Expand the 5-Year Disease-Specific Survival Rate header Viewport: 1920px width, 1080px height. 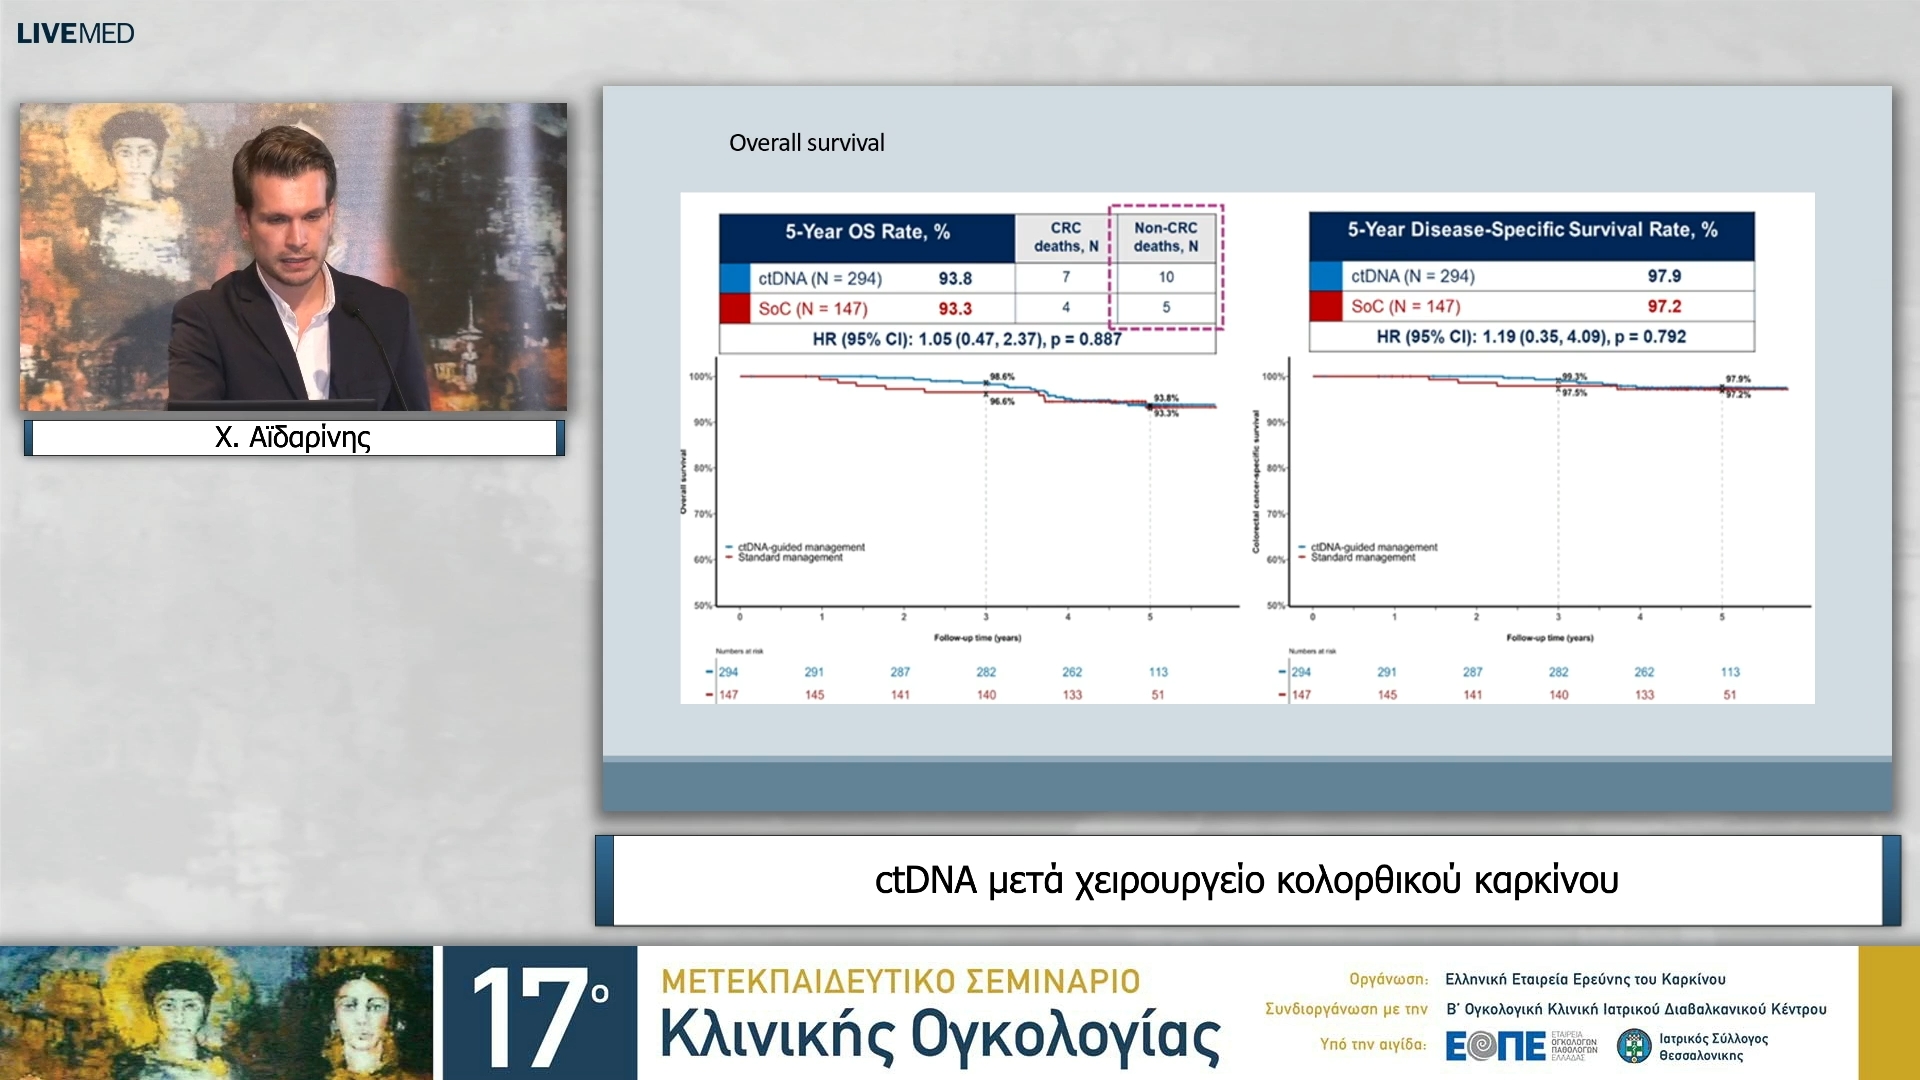point(1533,230)
